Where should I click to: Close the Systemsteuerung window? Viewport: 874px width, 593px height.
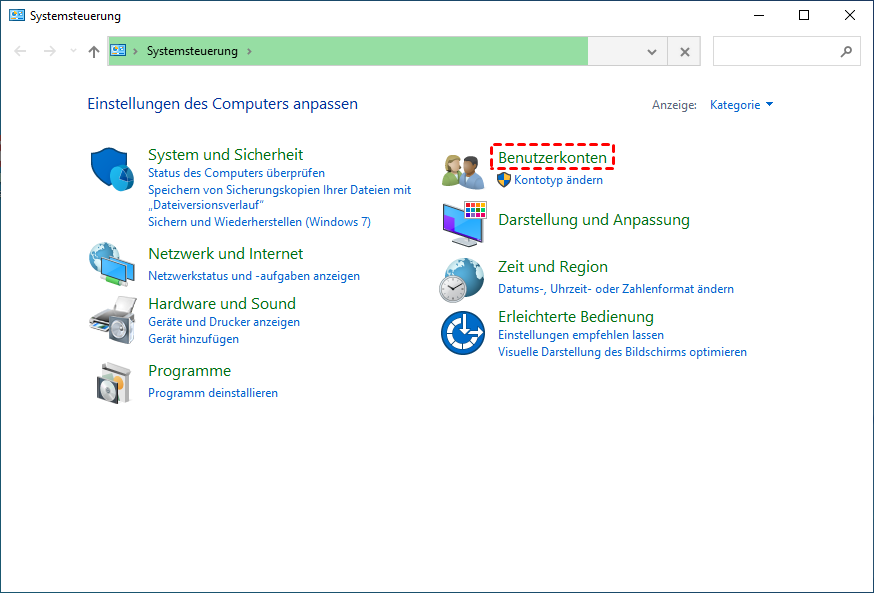849,15
